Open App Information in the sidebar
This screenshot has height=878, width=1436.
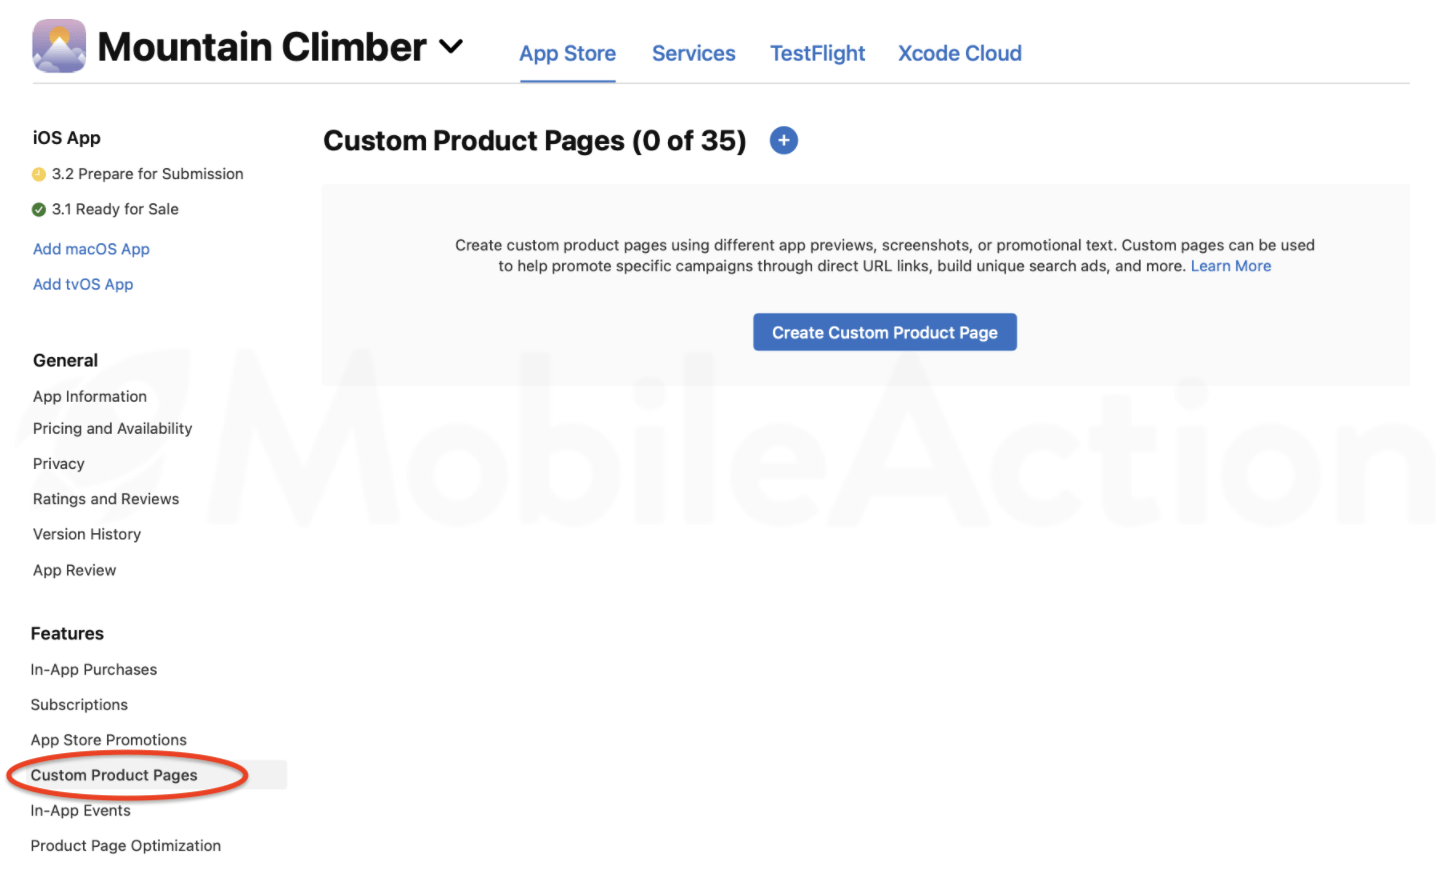tap(90, 397)
